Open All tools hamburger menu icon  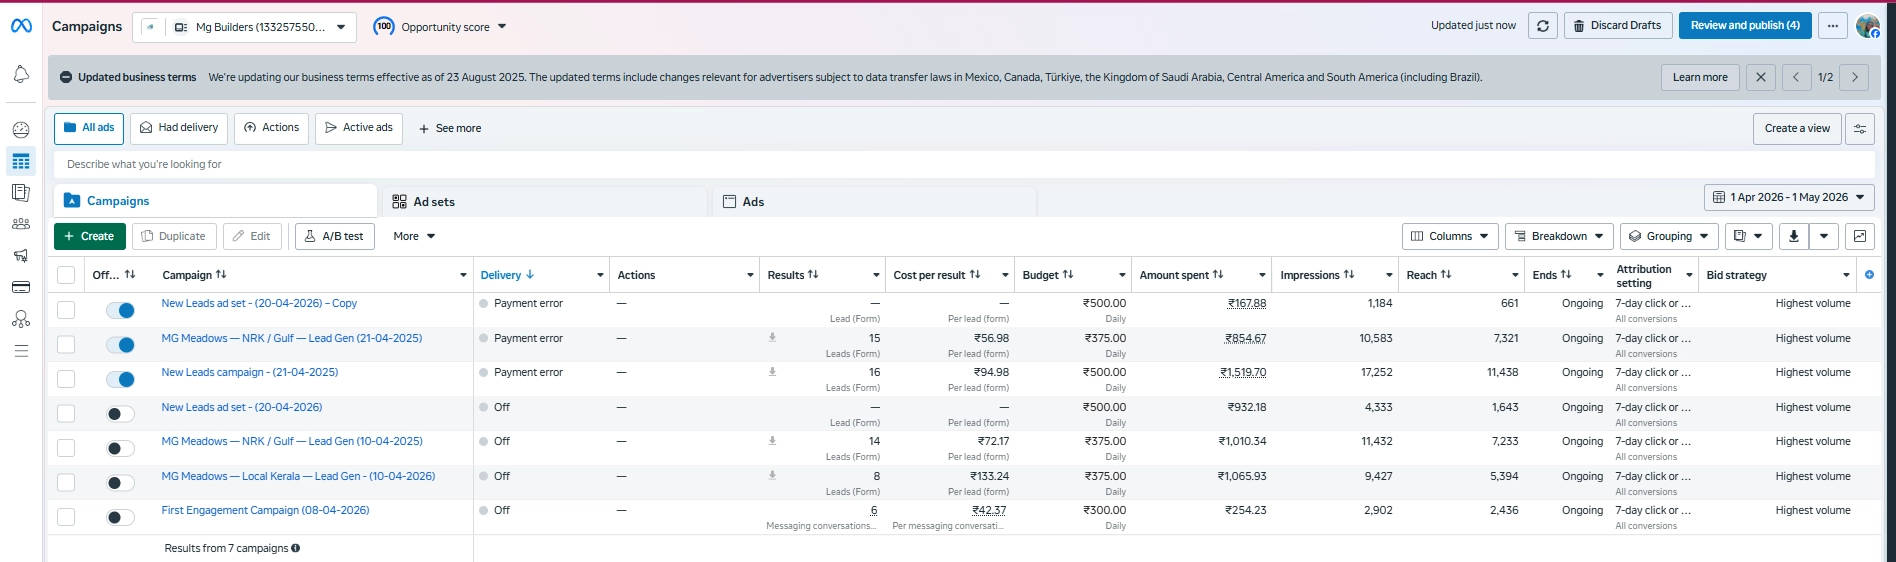click(x=21, y=351)
